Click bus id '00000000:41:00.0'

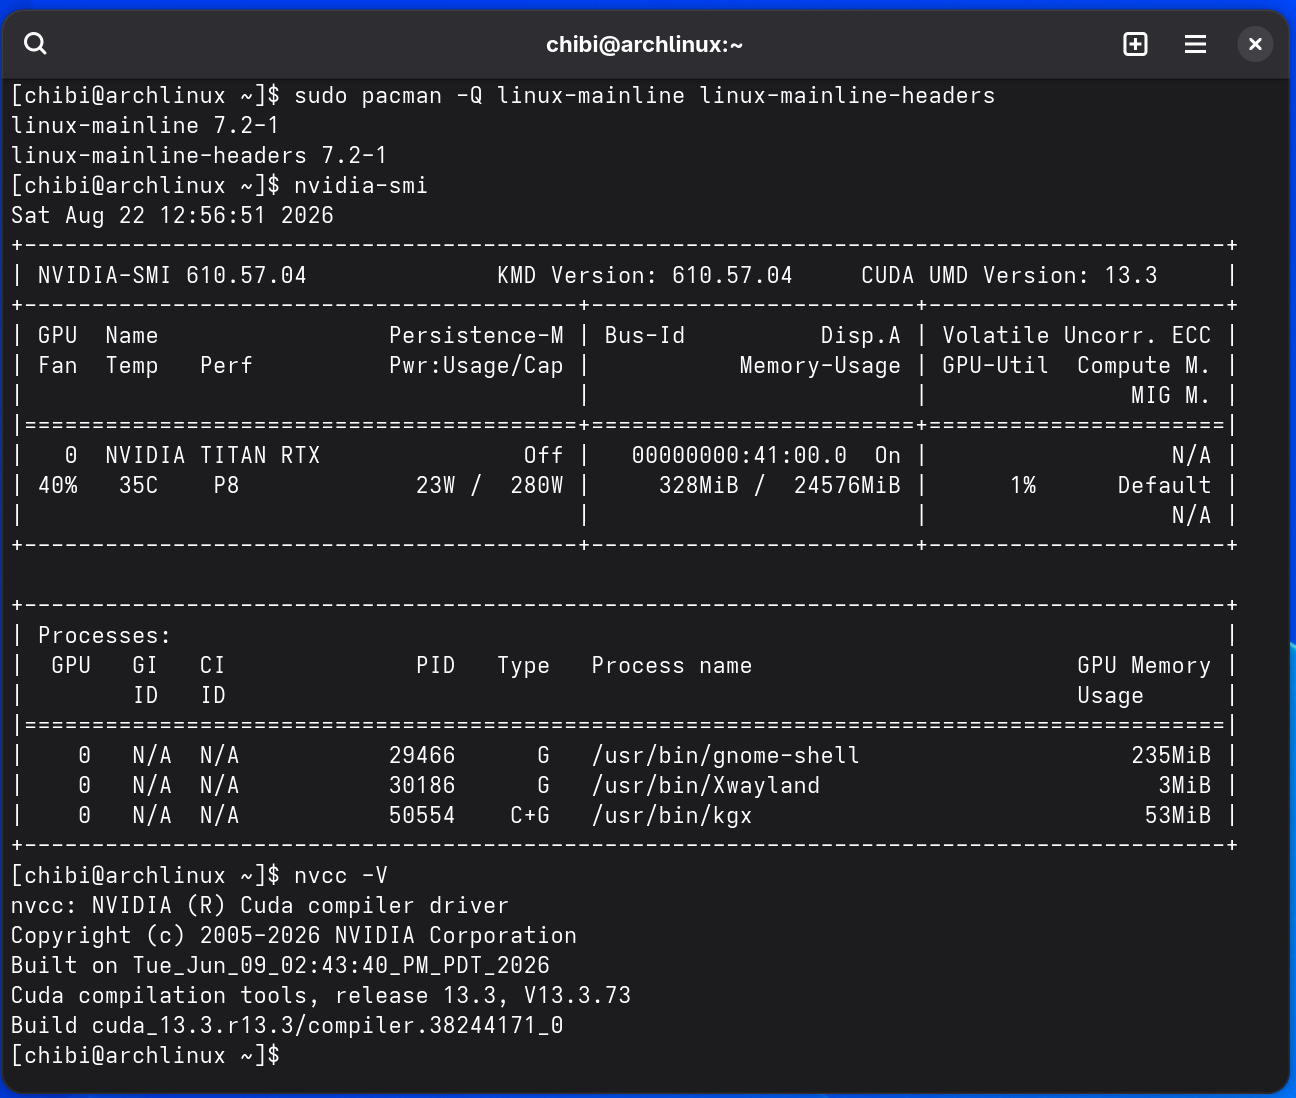pos(739,456)
